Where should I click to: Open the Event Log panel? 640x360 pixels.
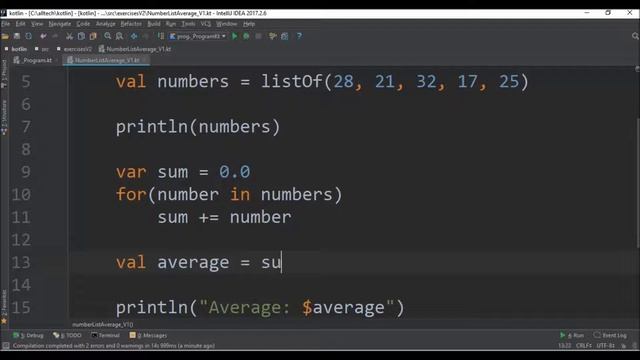pos(610,336)
